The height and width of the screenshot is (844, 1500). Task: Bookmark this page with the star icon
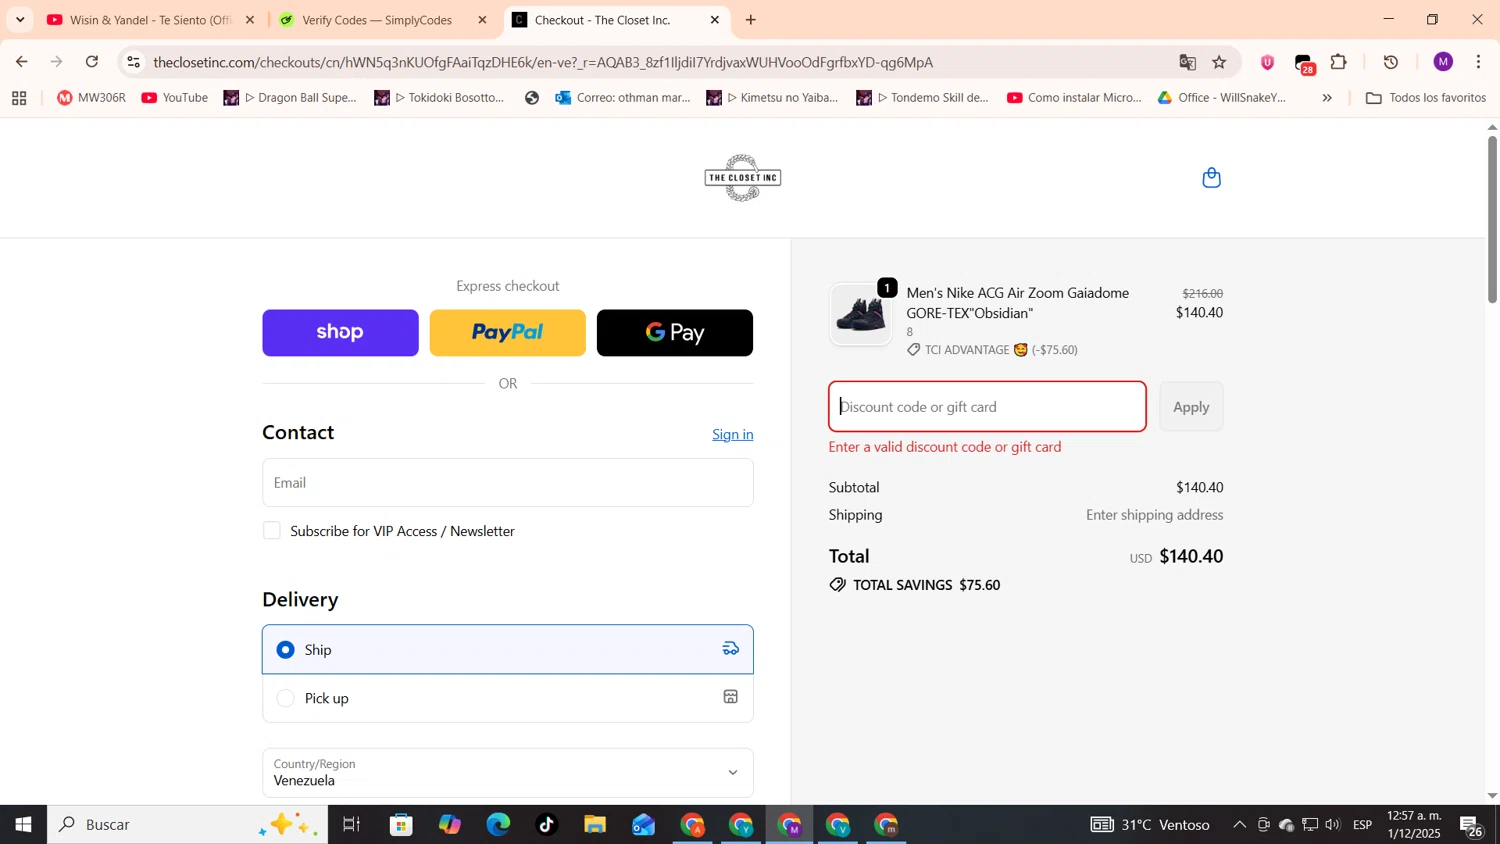(x=1219, y=62)
